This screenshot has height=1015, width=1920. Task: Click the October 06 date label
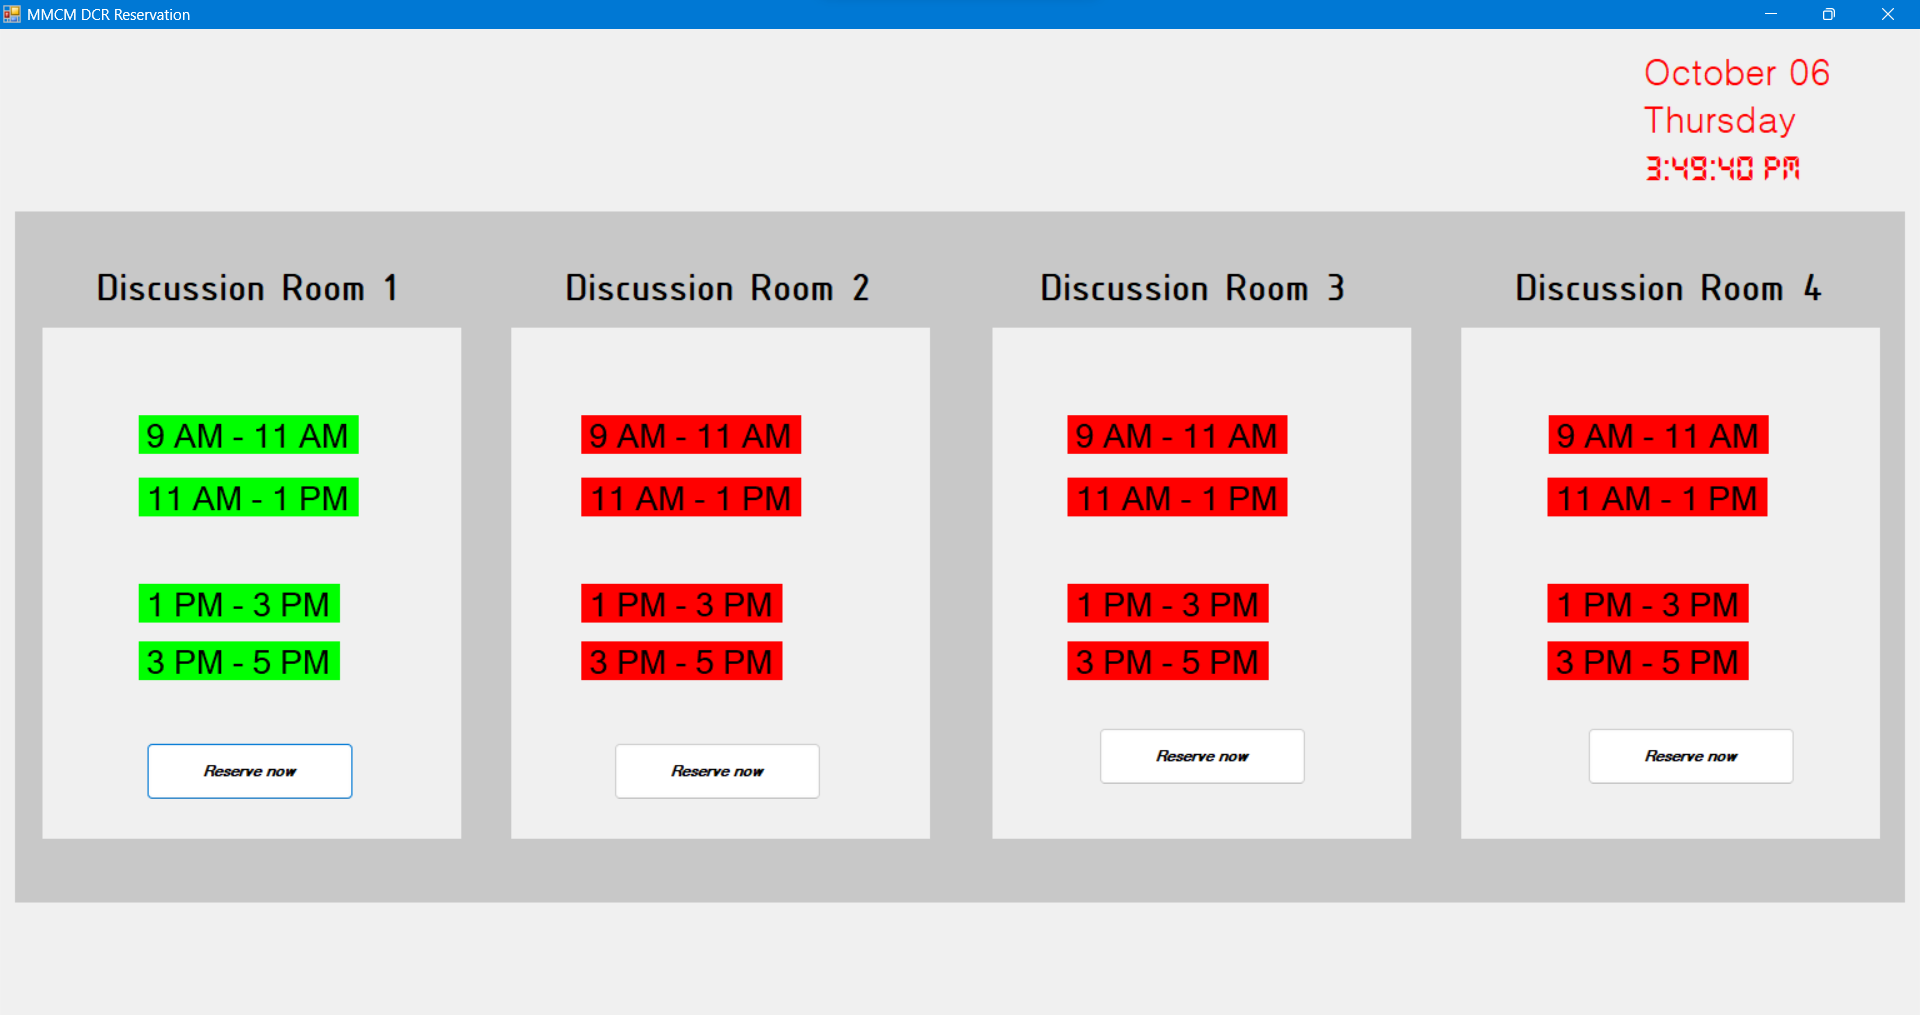coord(1737,73)
